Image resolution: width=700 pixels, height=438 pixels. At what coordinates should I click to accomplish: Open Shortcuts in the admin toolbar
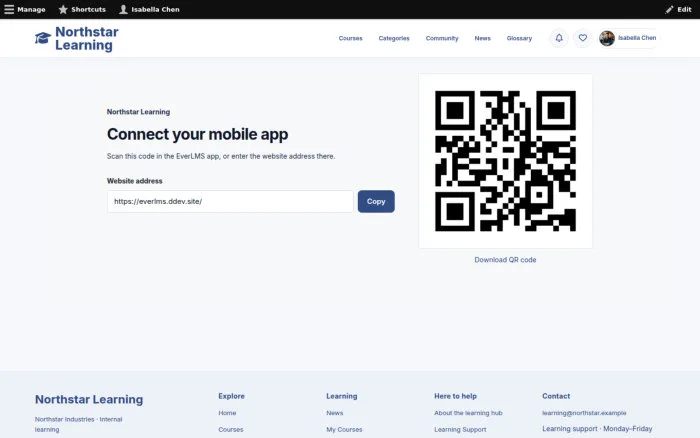coord(82,9)
